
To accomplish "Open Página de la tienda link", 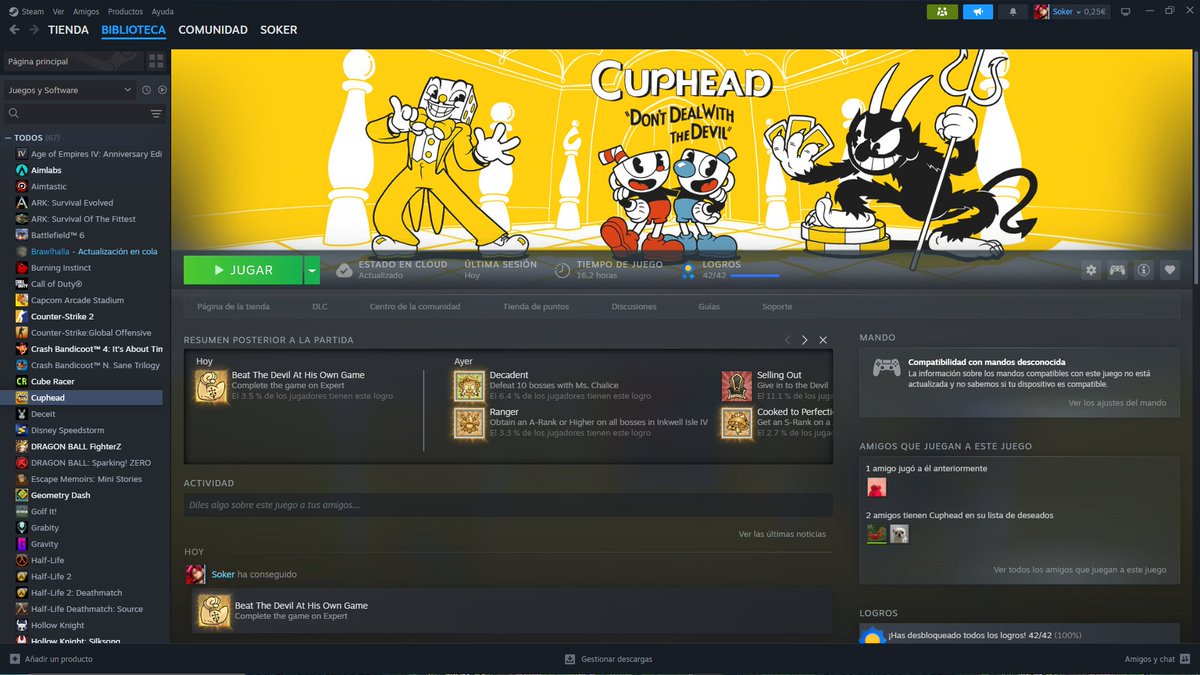I will click(x=233, y=307).
